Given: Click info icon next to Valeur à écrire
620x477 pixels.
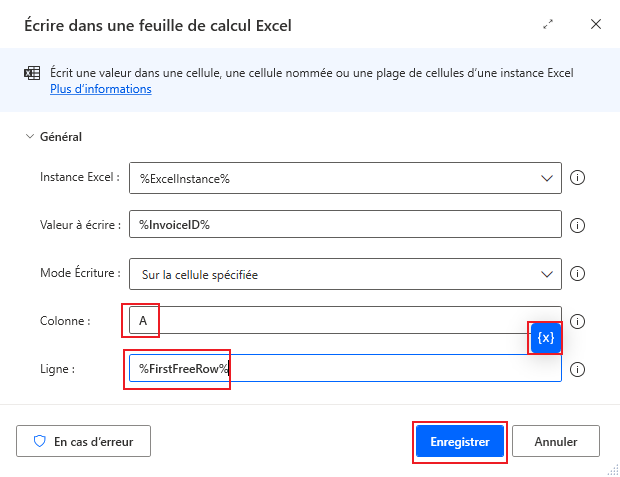Looking at the screenshot, I should (x=577, y=225).
